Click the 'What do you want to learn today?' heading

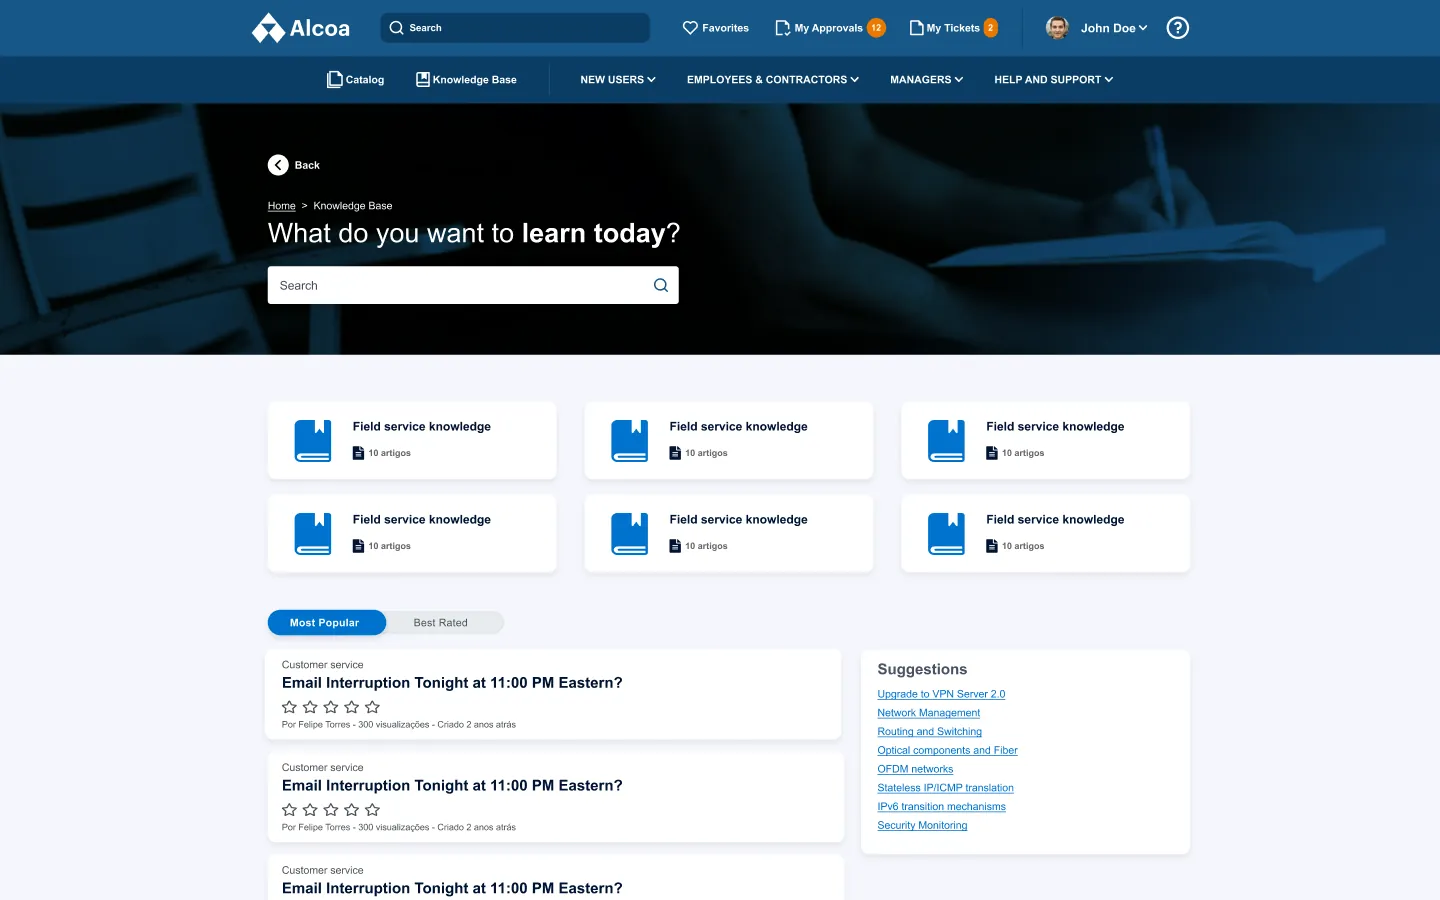tap(474, 233)
